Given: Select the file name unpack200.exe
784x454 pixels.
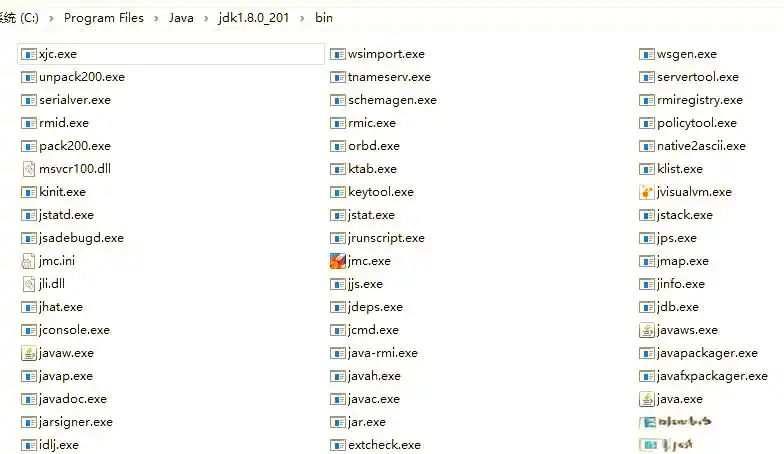Looking at the screenshot, I should point(82,77).
